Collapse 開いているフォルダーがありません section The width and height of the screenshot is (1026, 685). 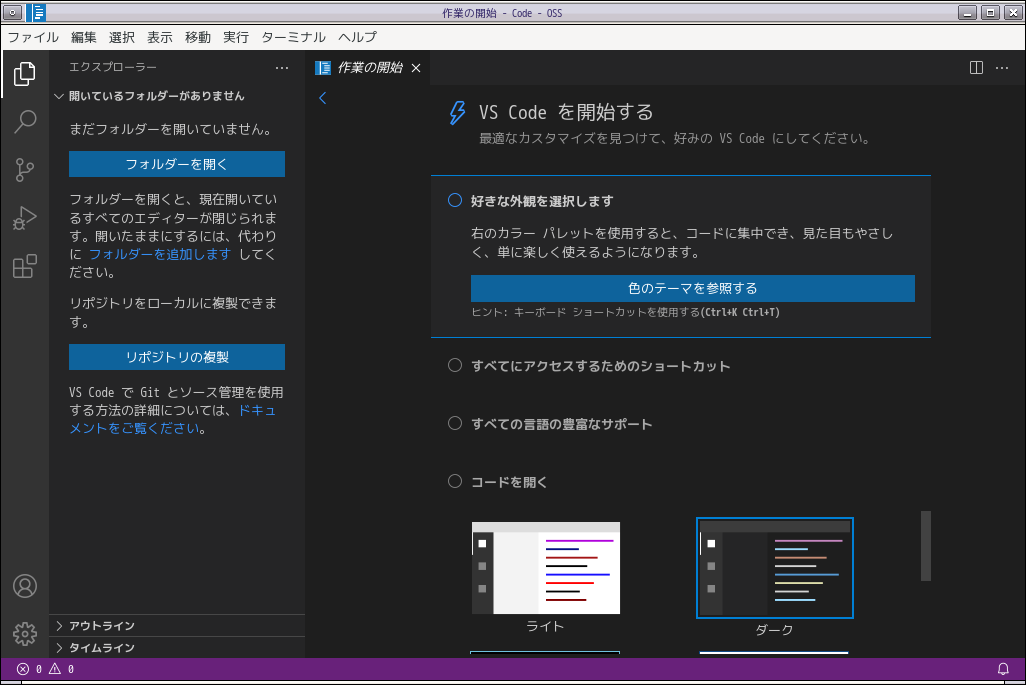pos(177,96)
